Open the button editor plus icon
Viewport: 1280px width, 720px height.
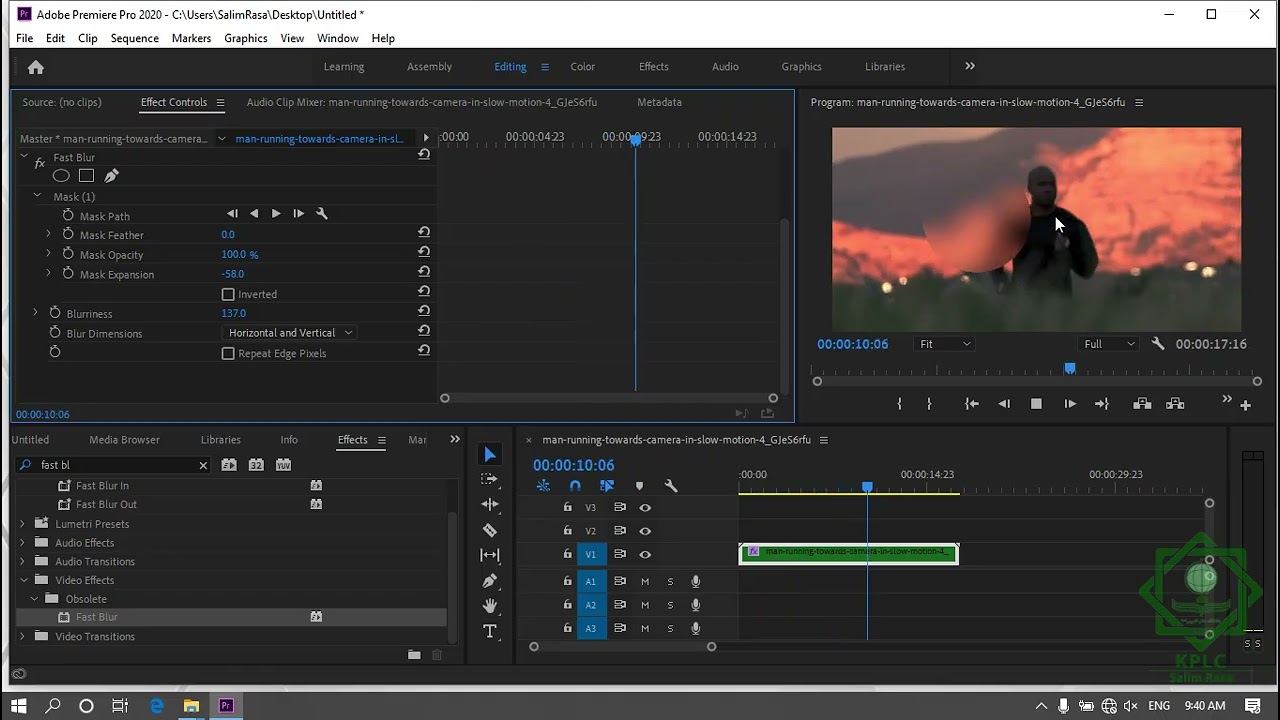1246,405
